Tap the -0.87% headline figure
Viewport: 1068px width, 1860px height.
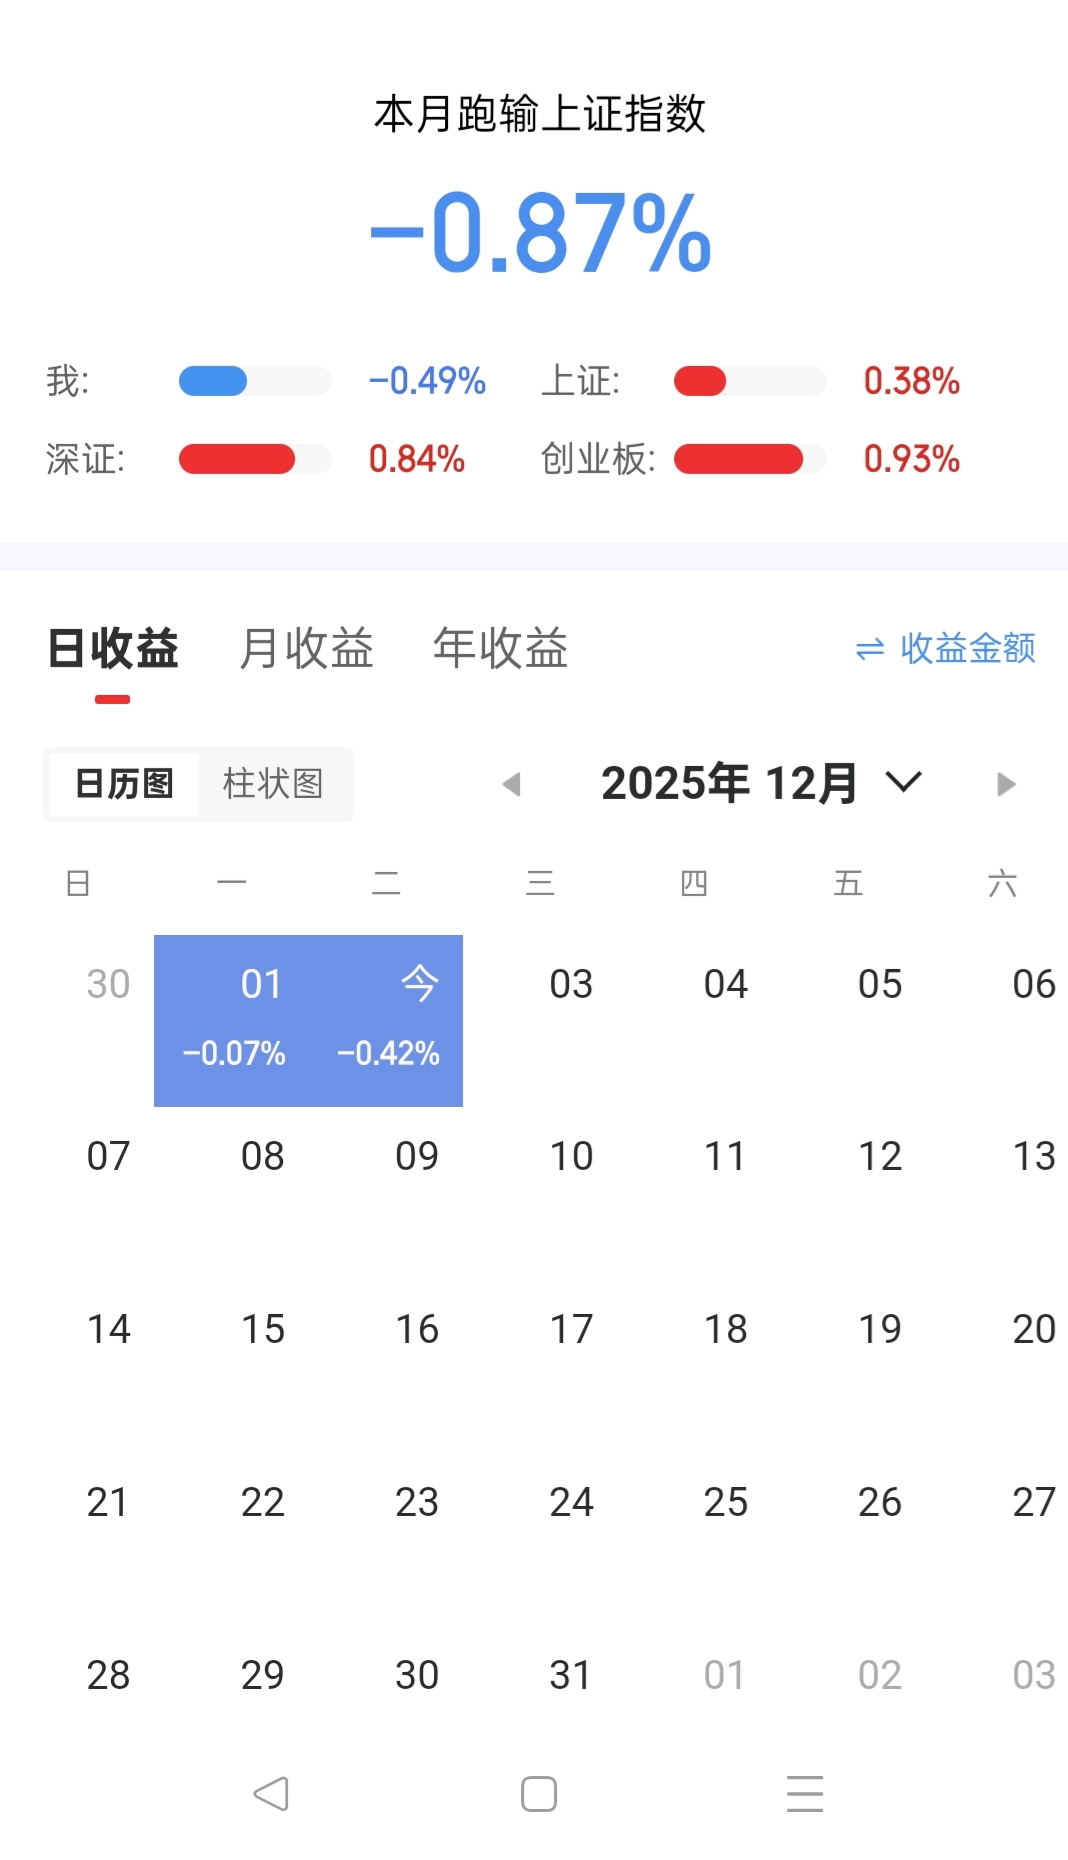click(540, 233)
